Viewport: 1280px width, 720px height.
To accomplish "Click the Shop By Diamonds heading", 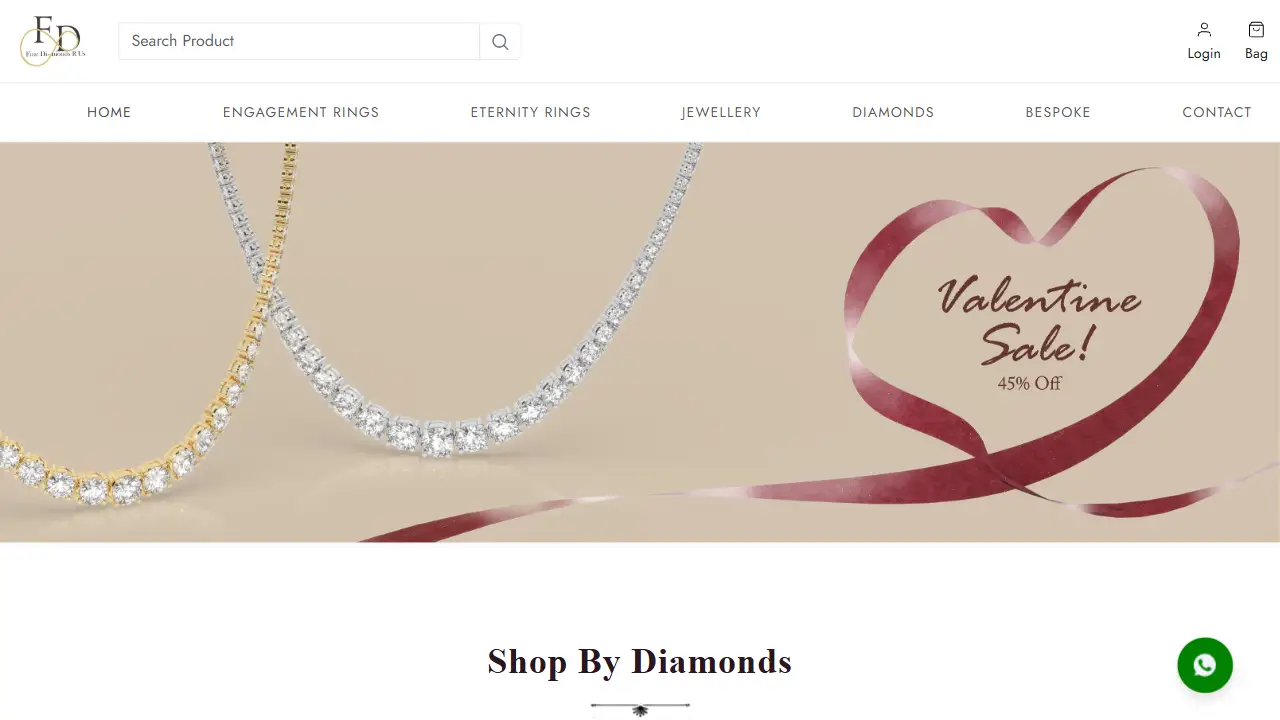I will coord(640,661).
